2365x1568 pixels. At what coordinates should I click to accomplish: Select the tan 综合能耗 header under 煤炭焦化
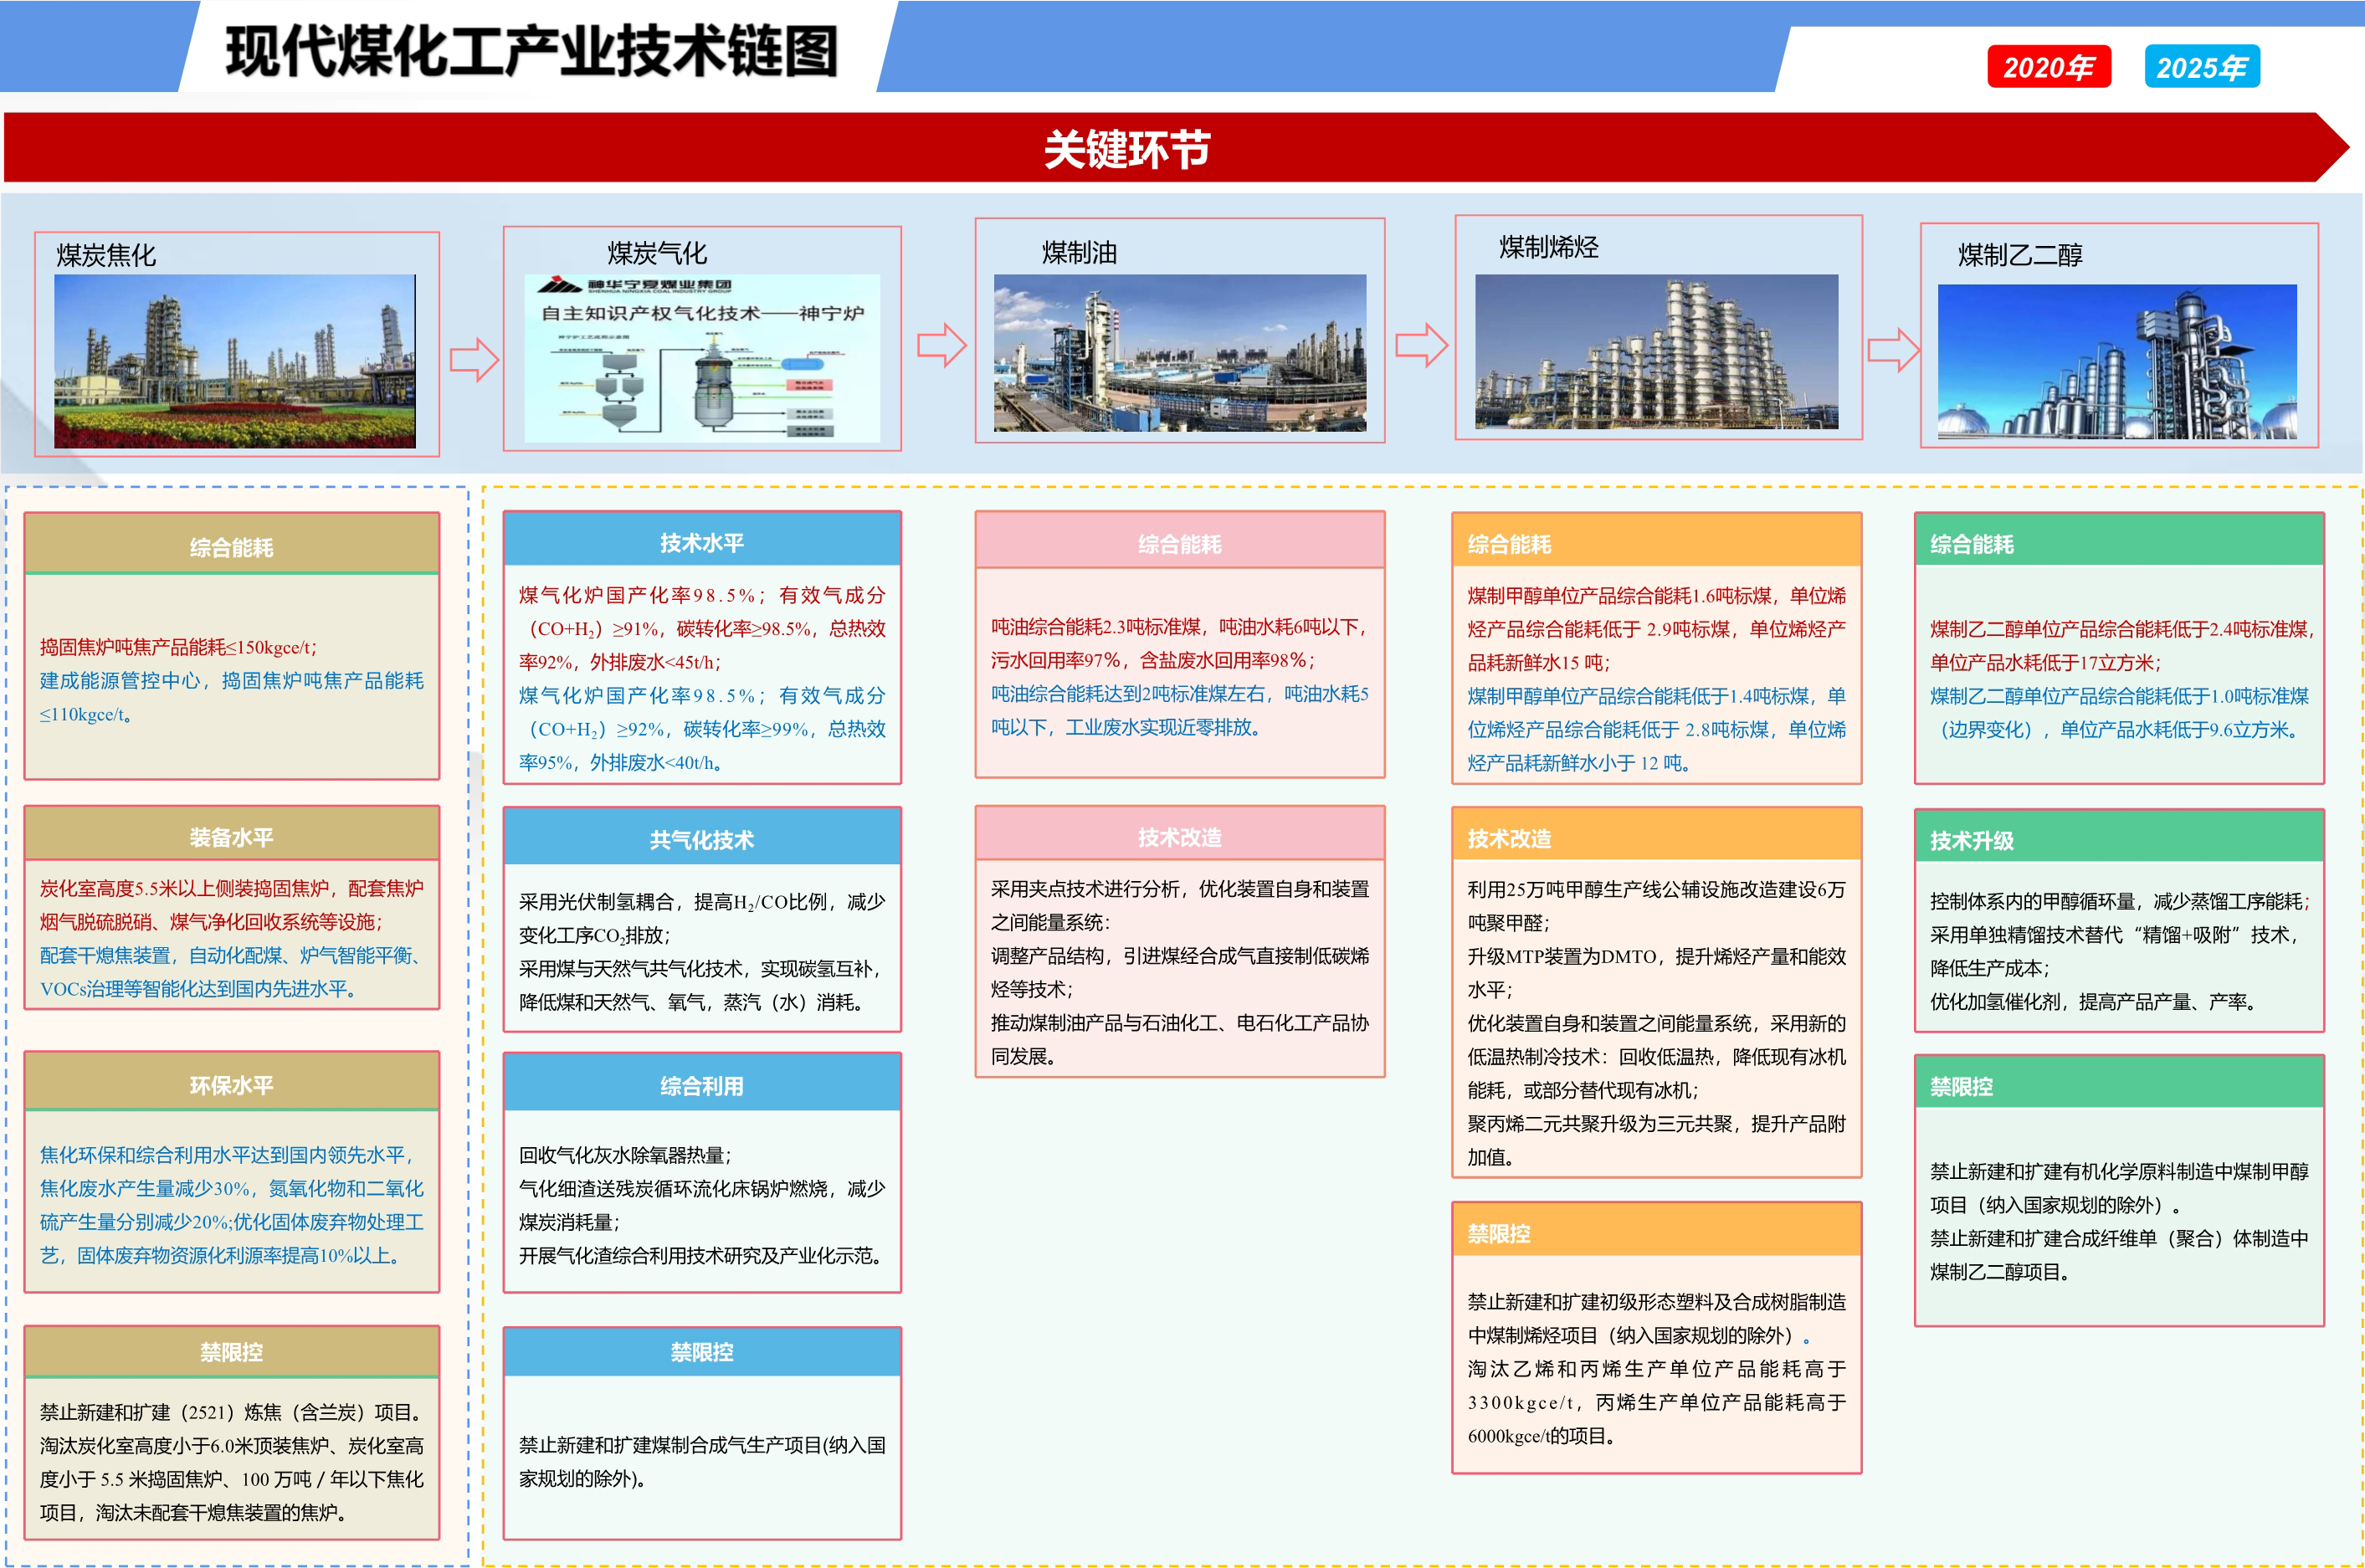click(x=232, y=545)
